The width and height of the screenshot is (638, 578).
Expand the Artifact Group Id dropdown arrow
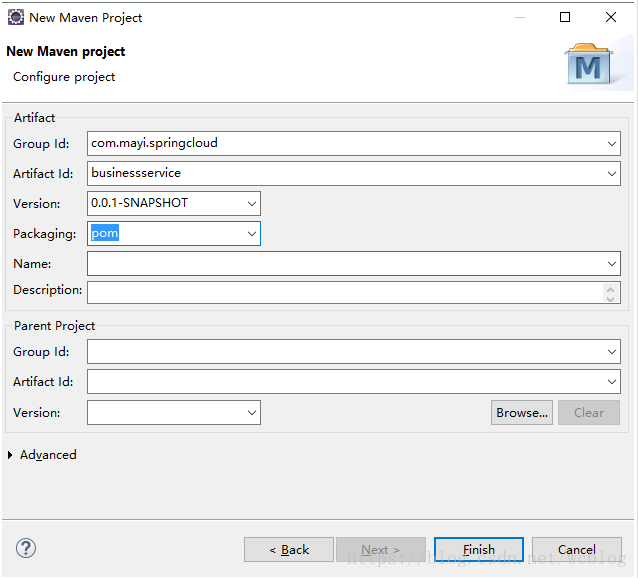[611, 144]
